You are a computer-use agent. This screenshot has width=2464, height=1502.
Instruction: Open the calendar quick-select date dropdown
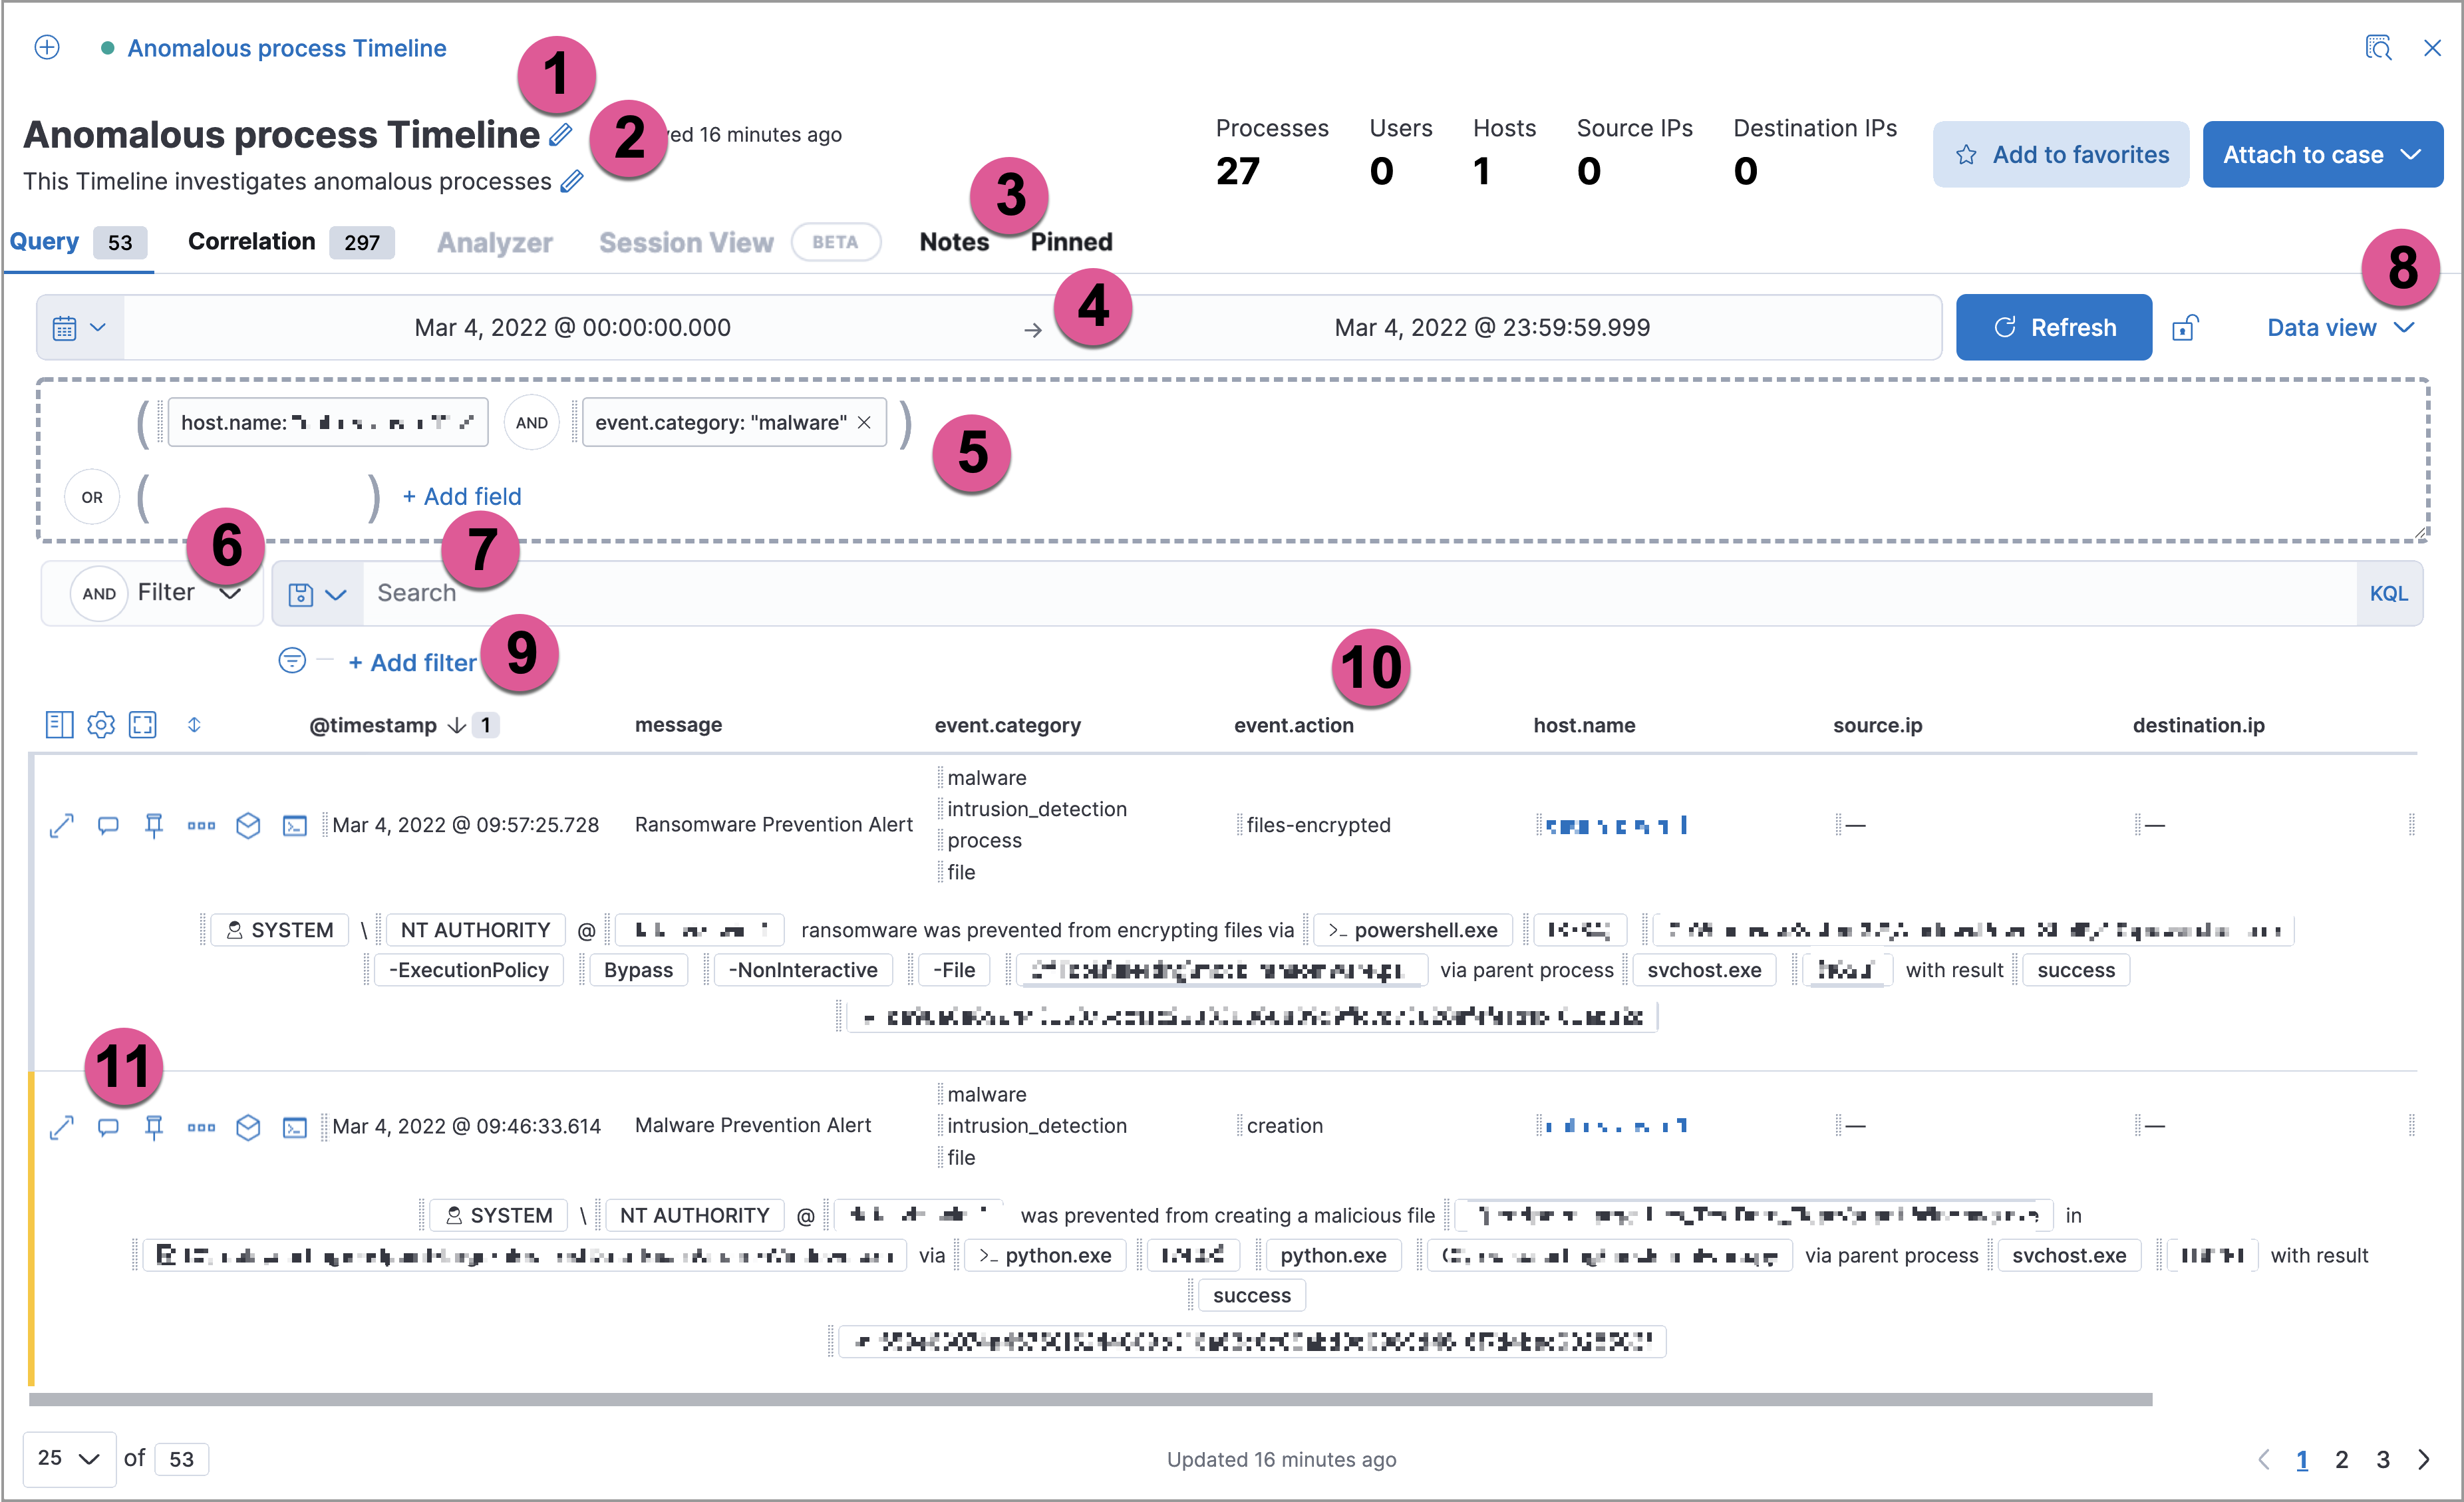pyautogui.click(x=79, y=327)
